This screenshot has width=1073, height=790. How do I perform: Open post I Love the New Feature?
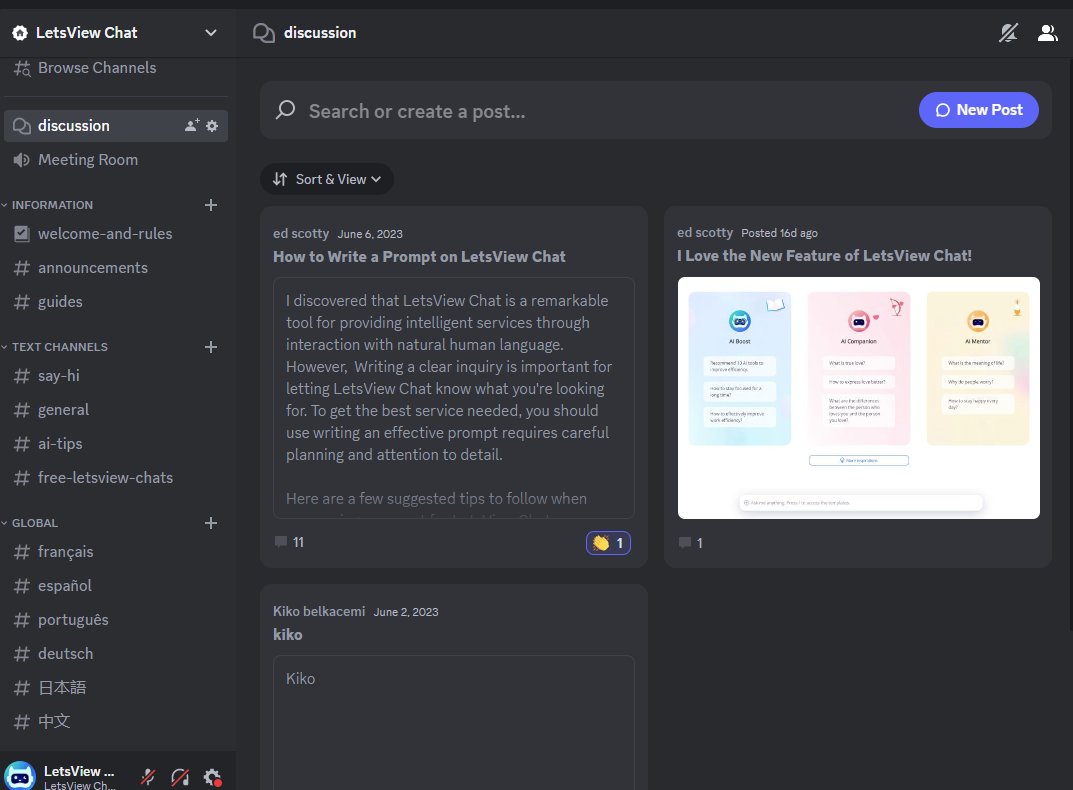[x=824, y=255]
